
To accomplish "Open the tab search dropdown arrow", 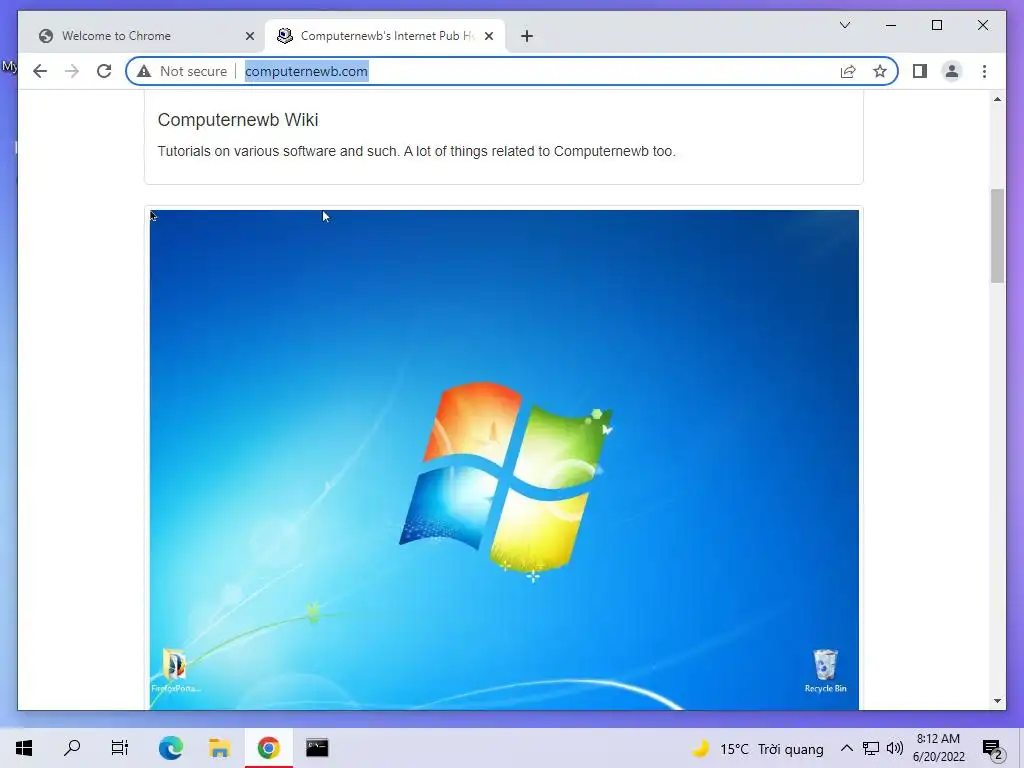I will [844, 25].
